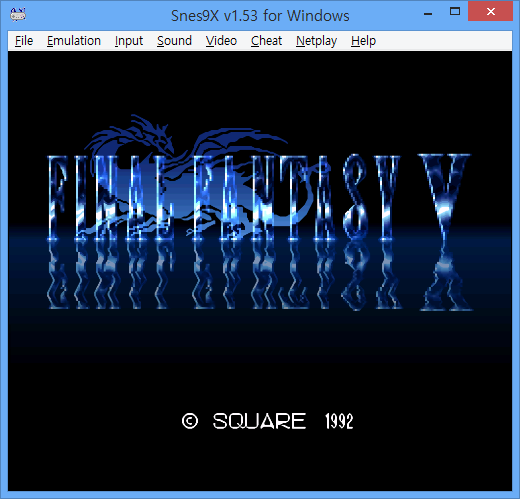Click the © SQUARE 1992 copyright text
Screen dimensions: 520x499
tap(267, 421)
